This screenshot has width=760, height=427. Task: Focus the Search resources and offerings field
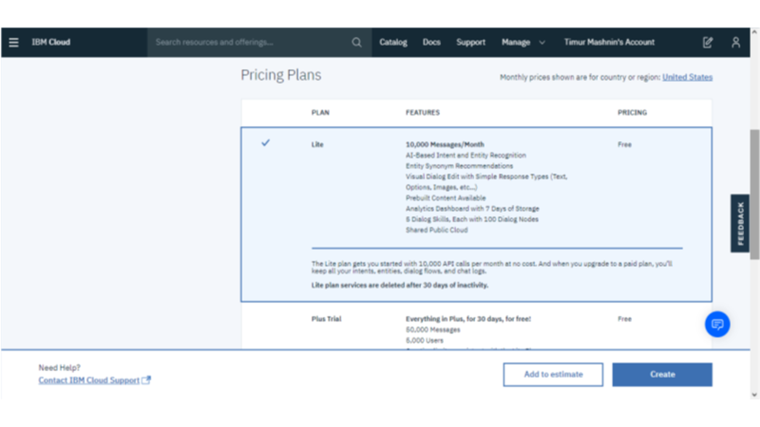[x=250, y=43]
